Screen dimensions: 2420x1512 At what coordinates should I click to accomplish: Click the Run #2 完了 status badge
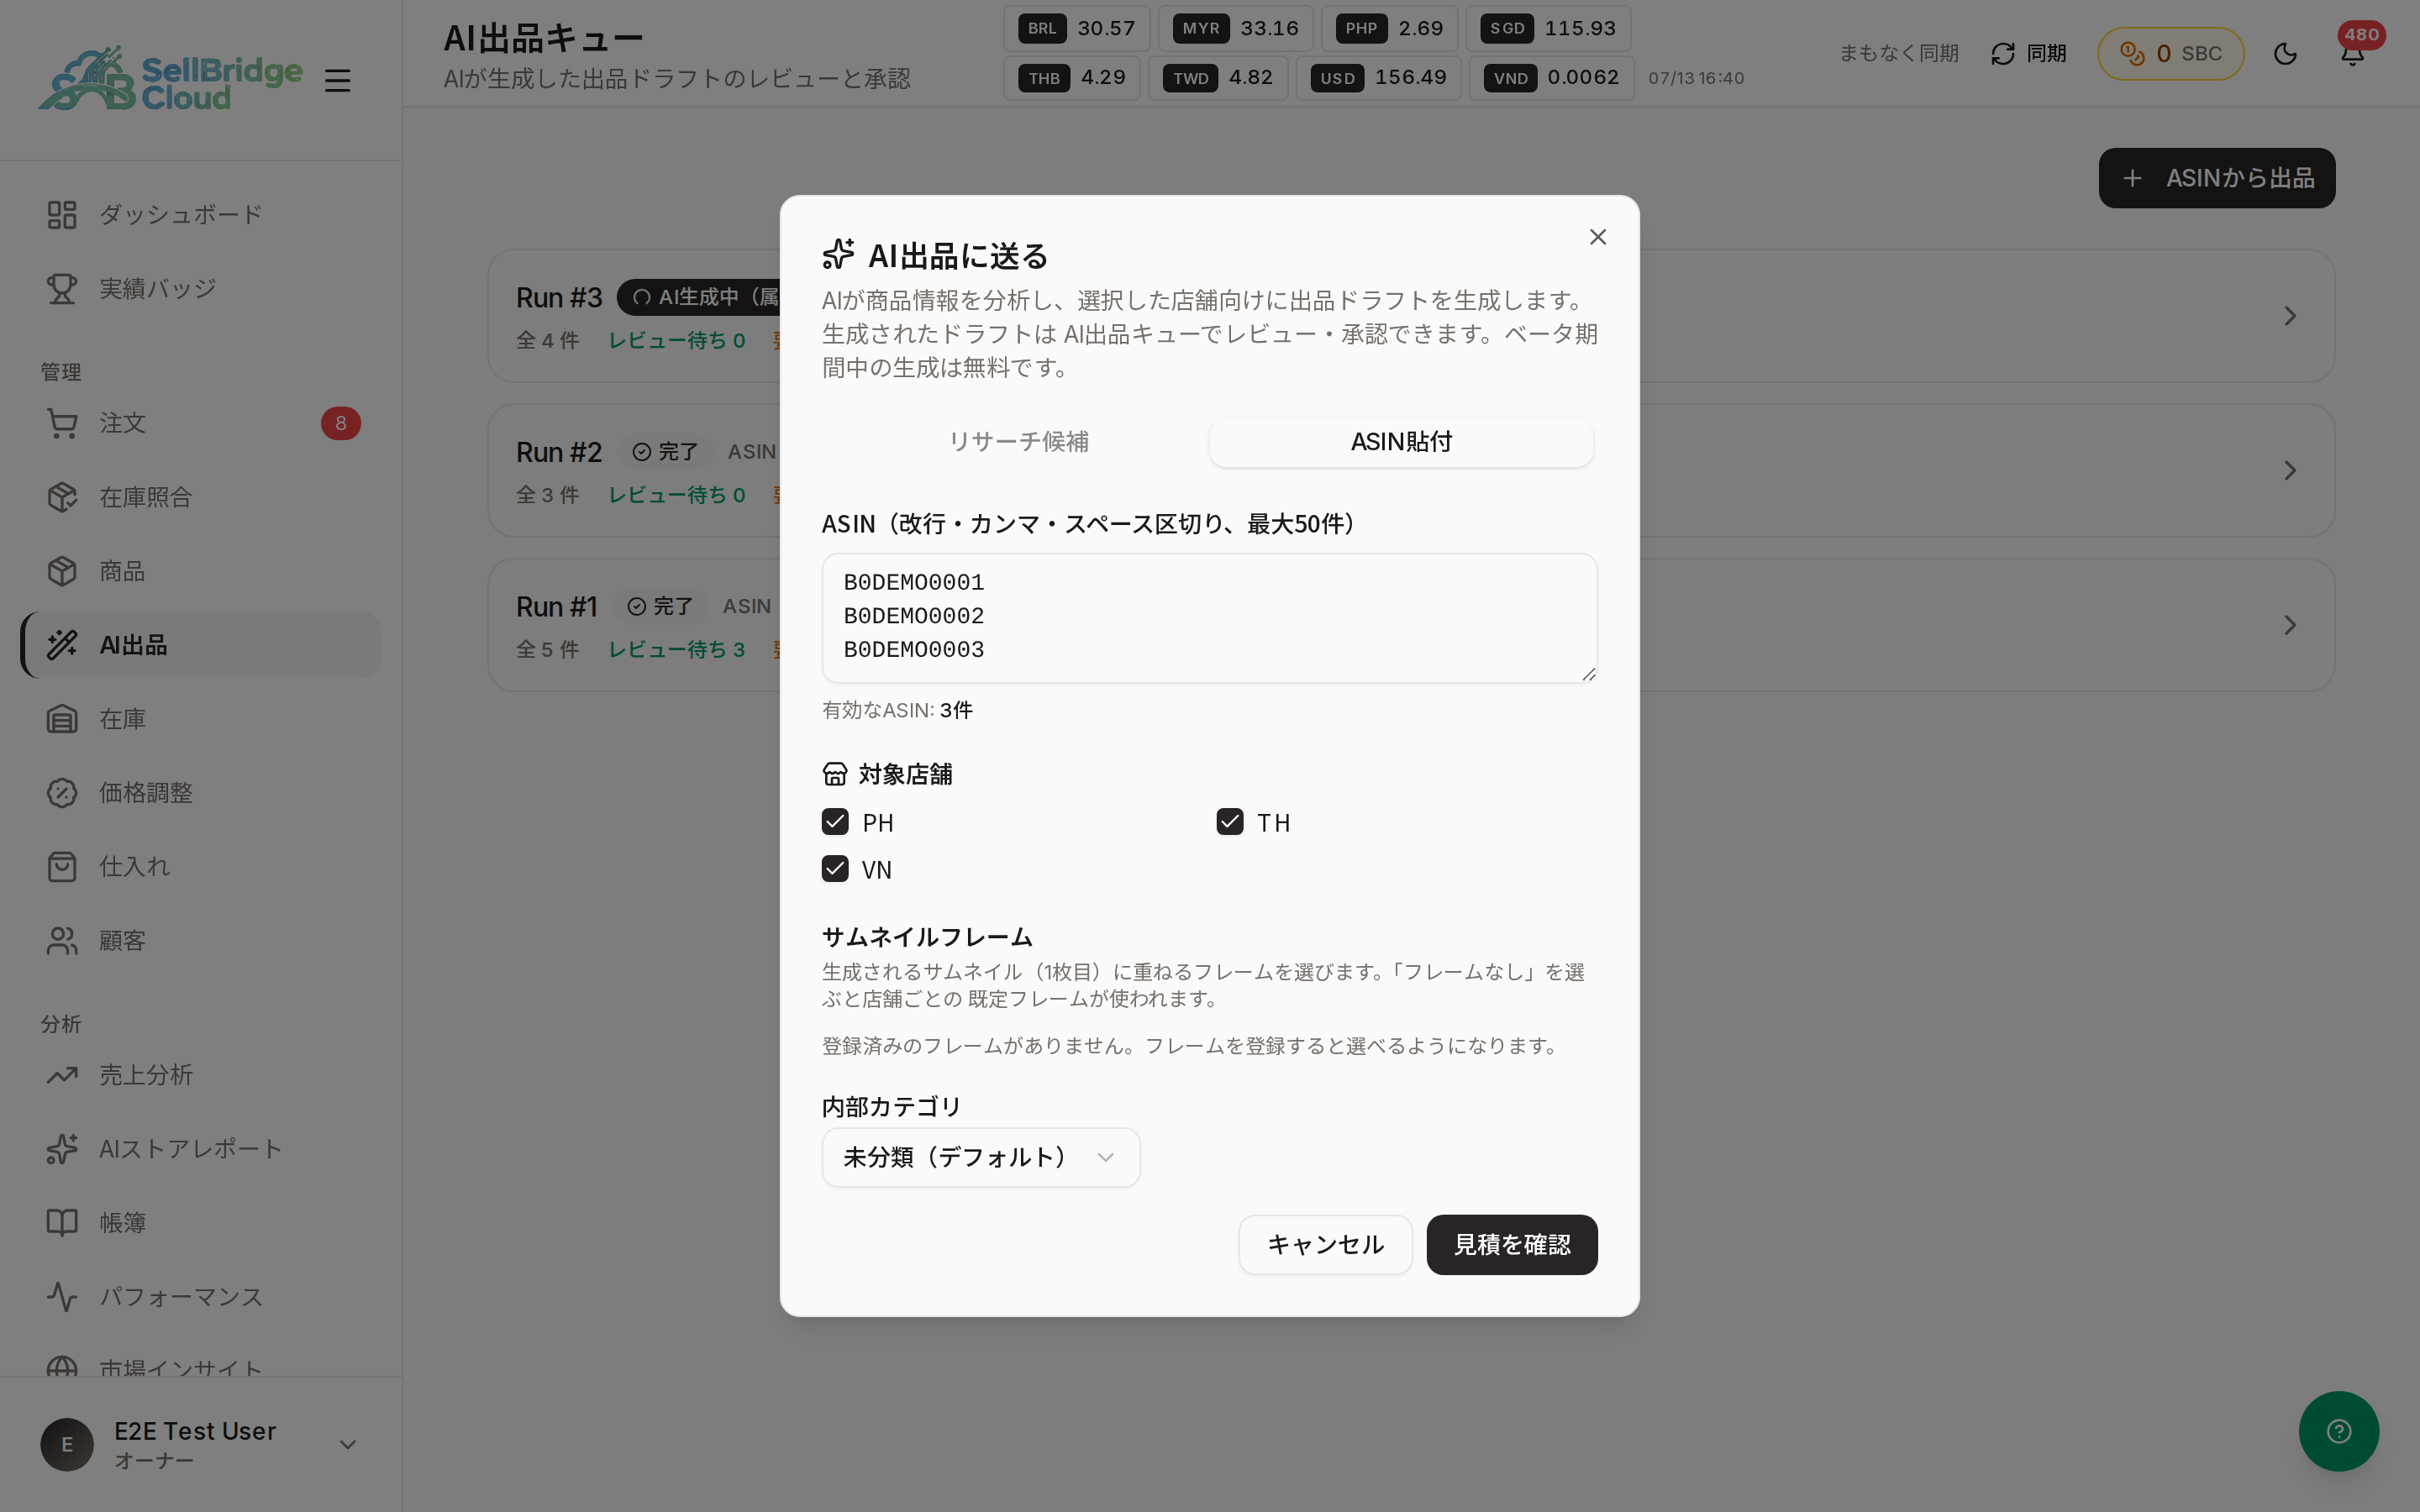(664, 452)
